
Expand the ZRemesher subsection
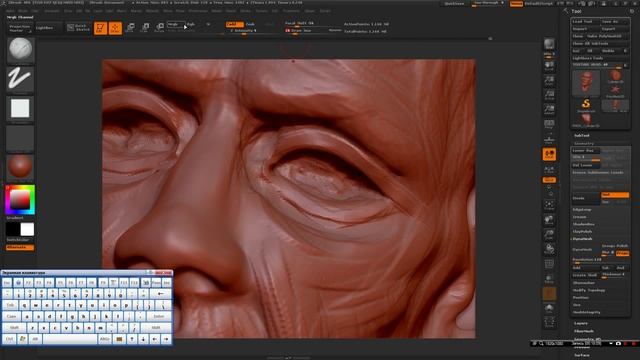(584, 283)
